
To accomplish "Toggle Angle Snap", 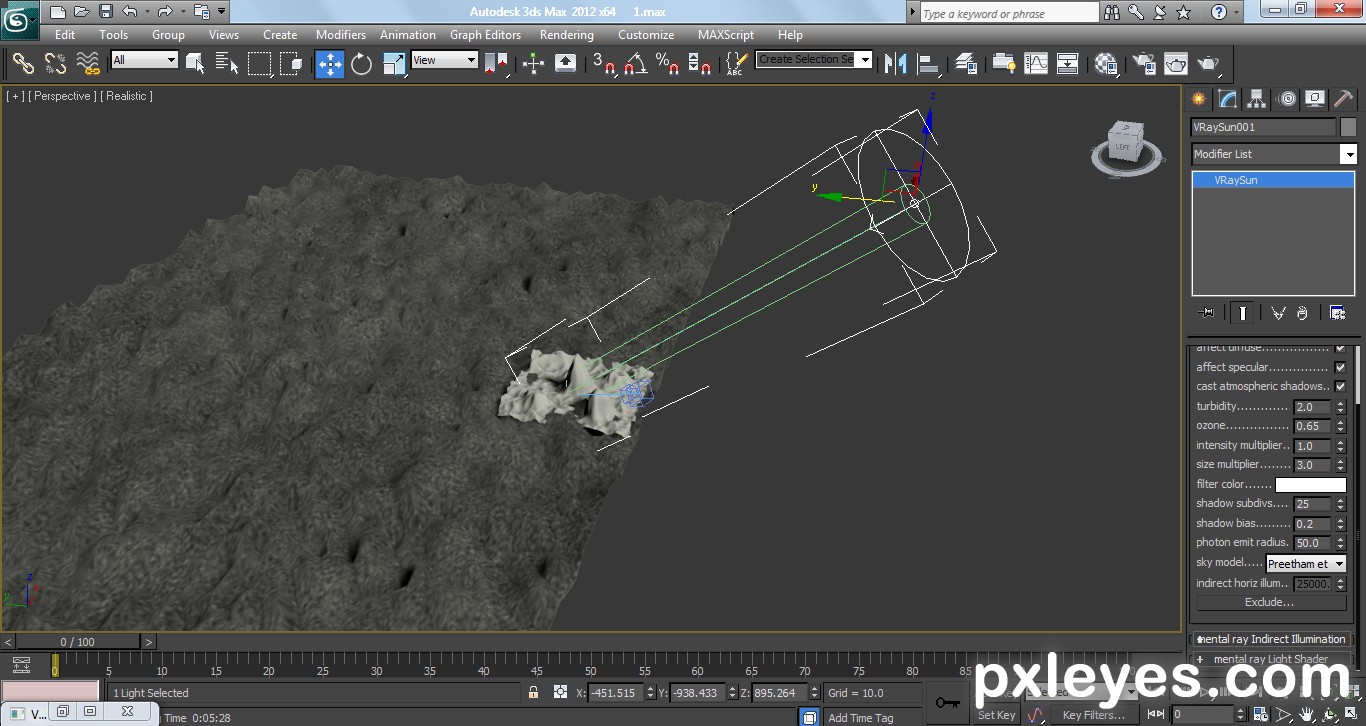I will click(636, 64).
